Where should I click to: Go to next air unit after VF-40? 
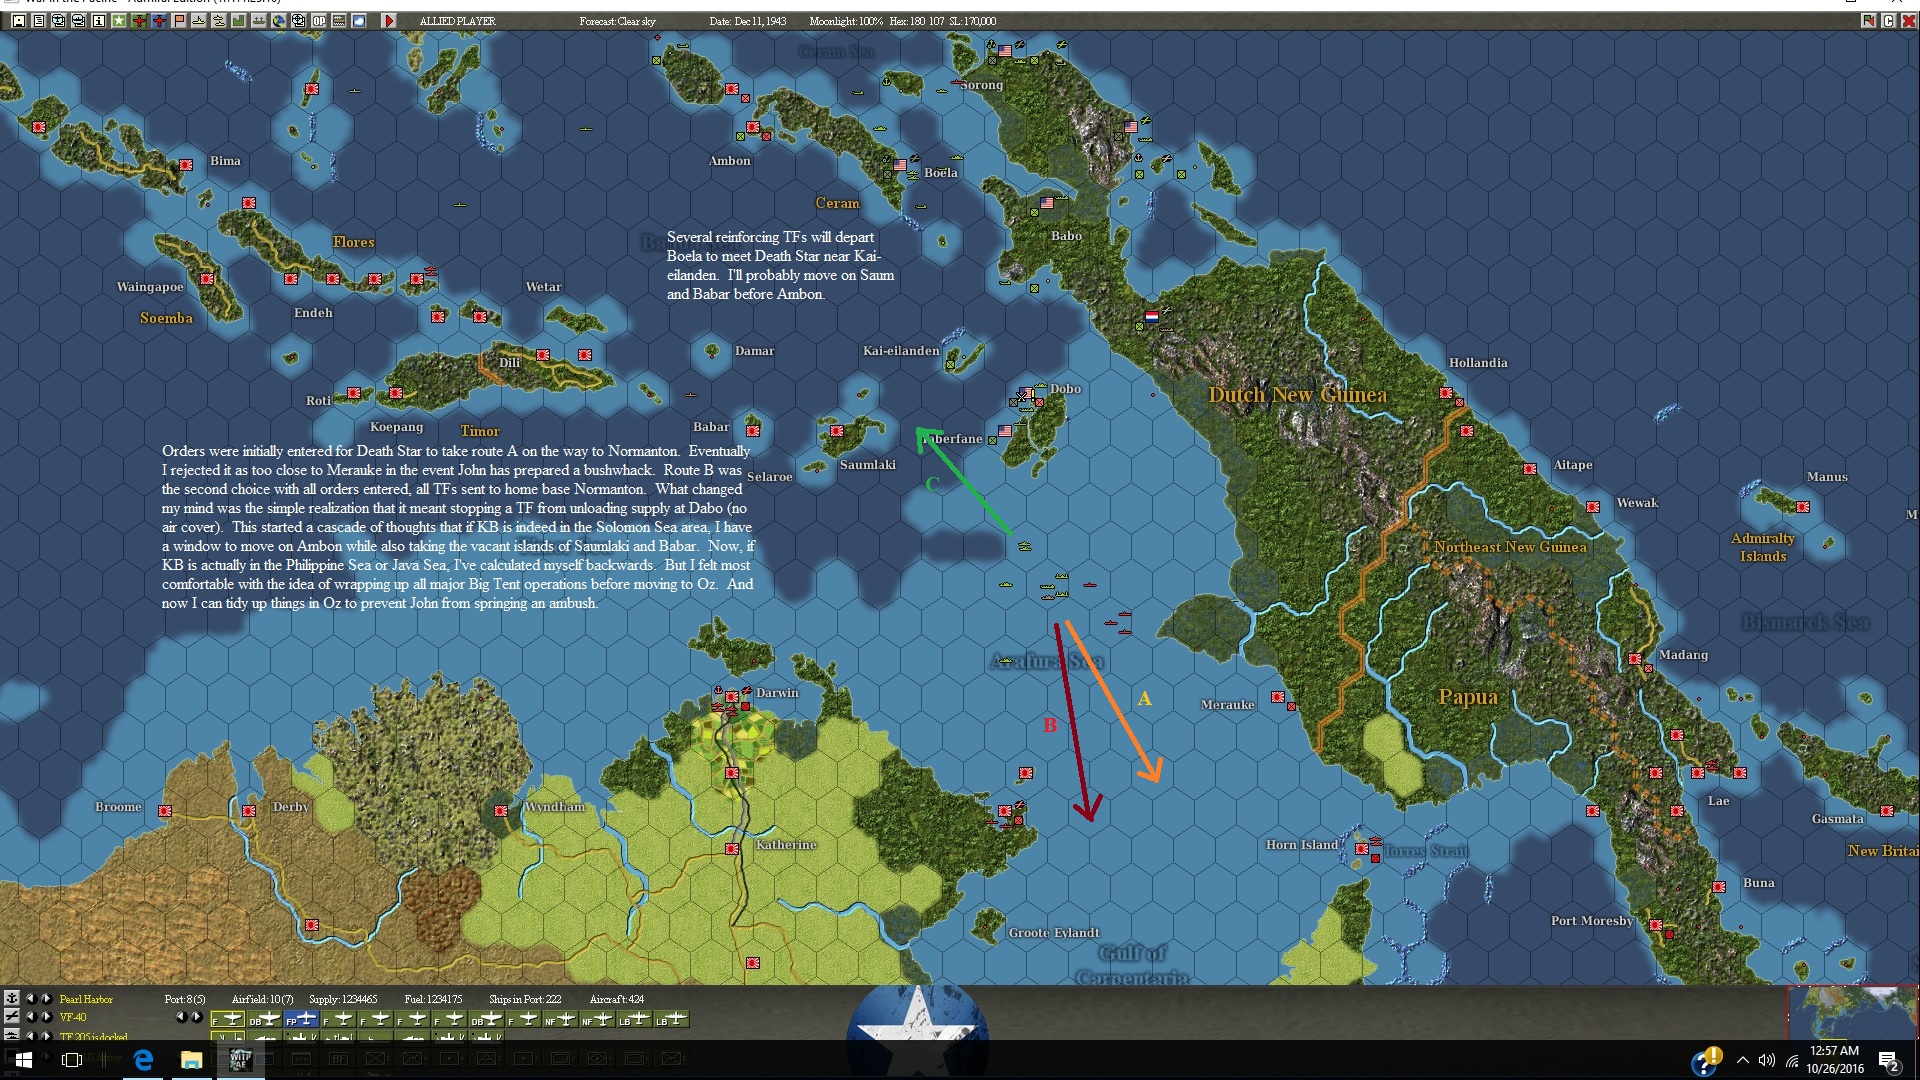[x=46, y=1016]
